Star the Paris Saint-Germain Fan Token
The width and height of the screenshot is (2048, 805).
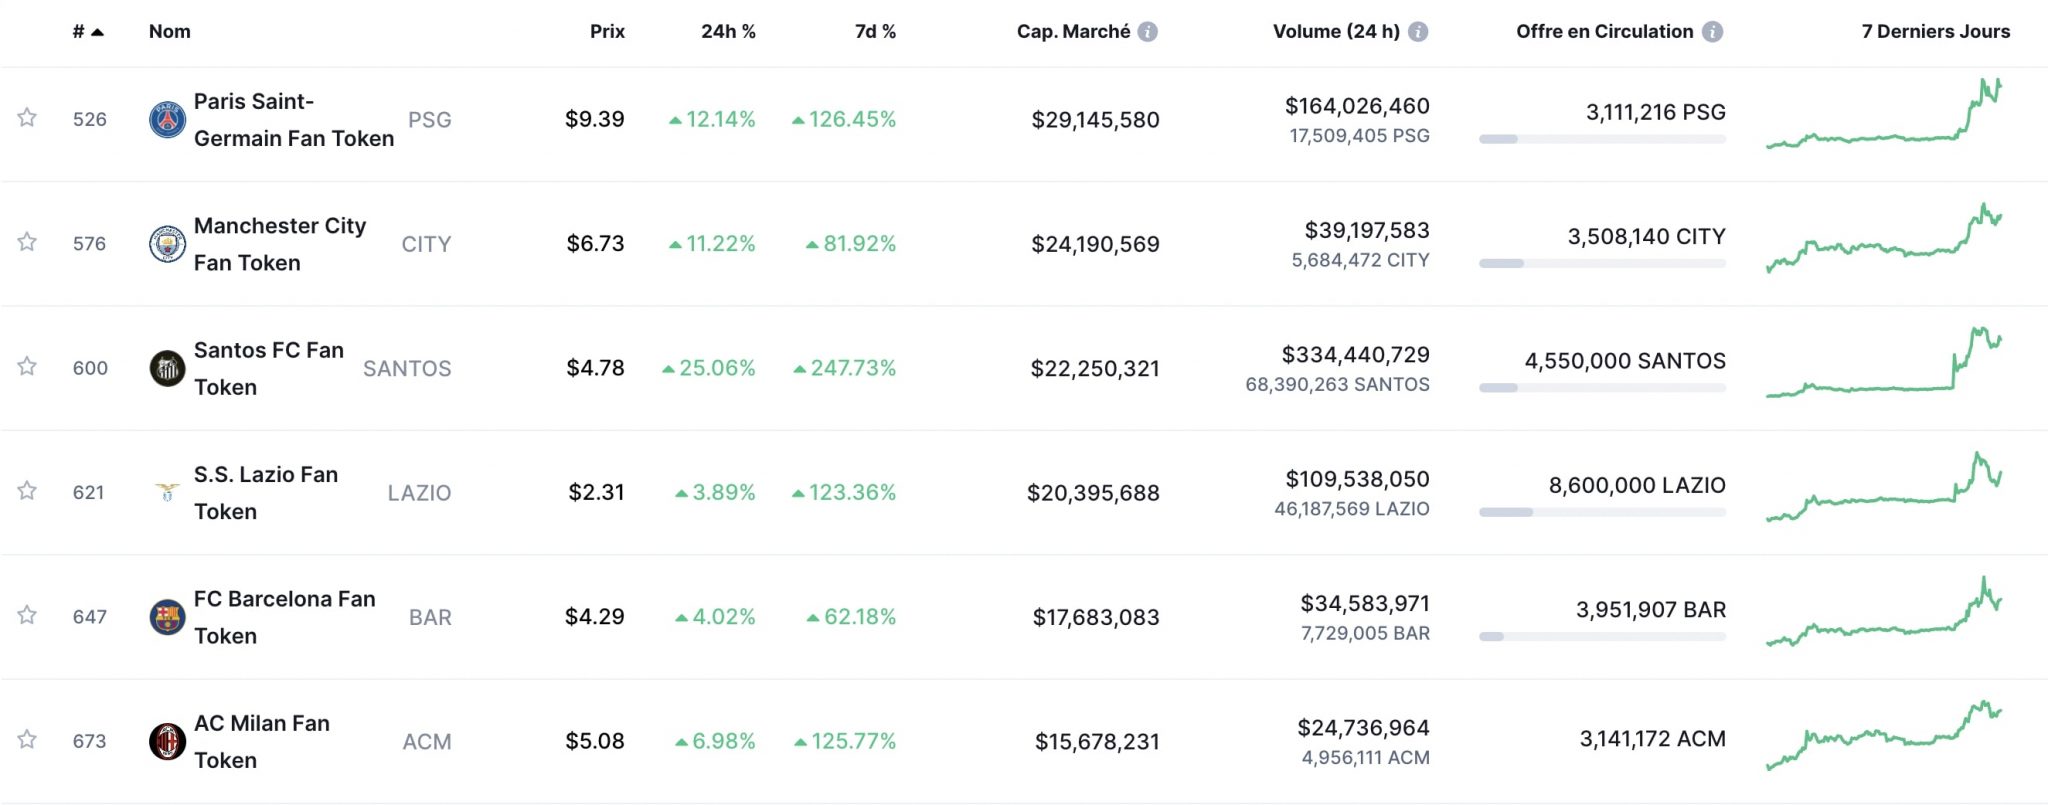(x=27, y=118)
